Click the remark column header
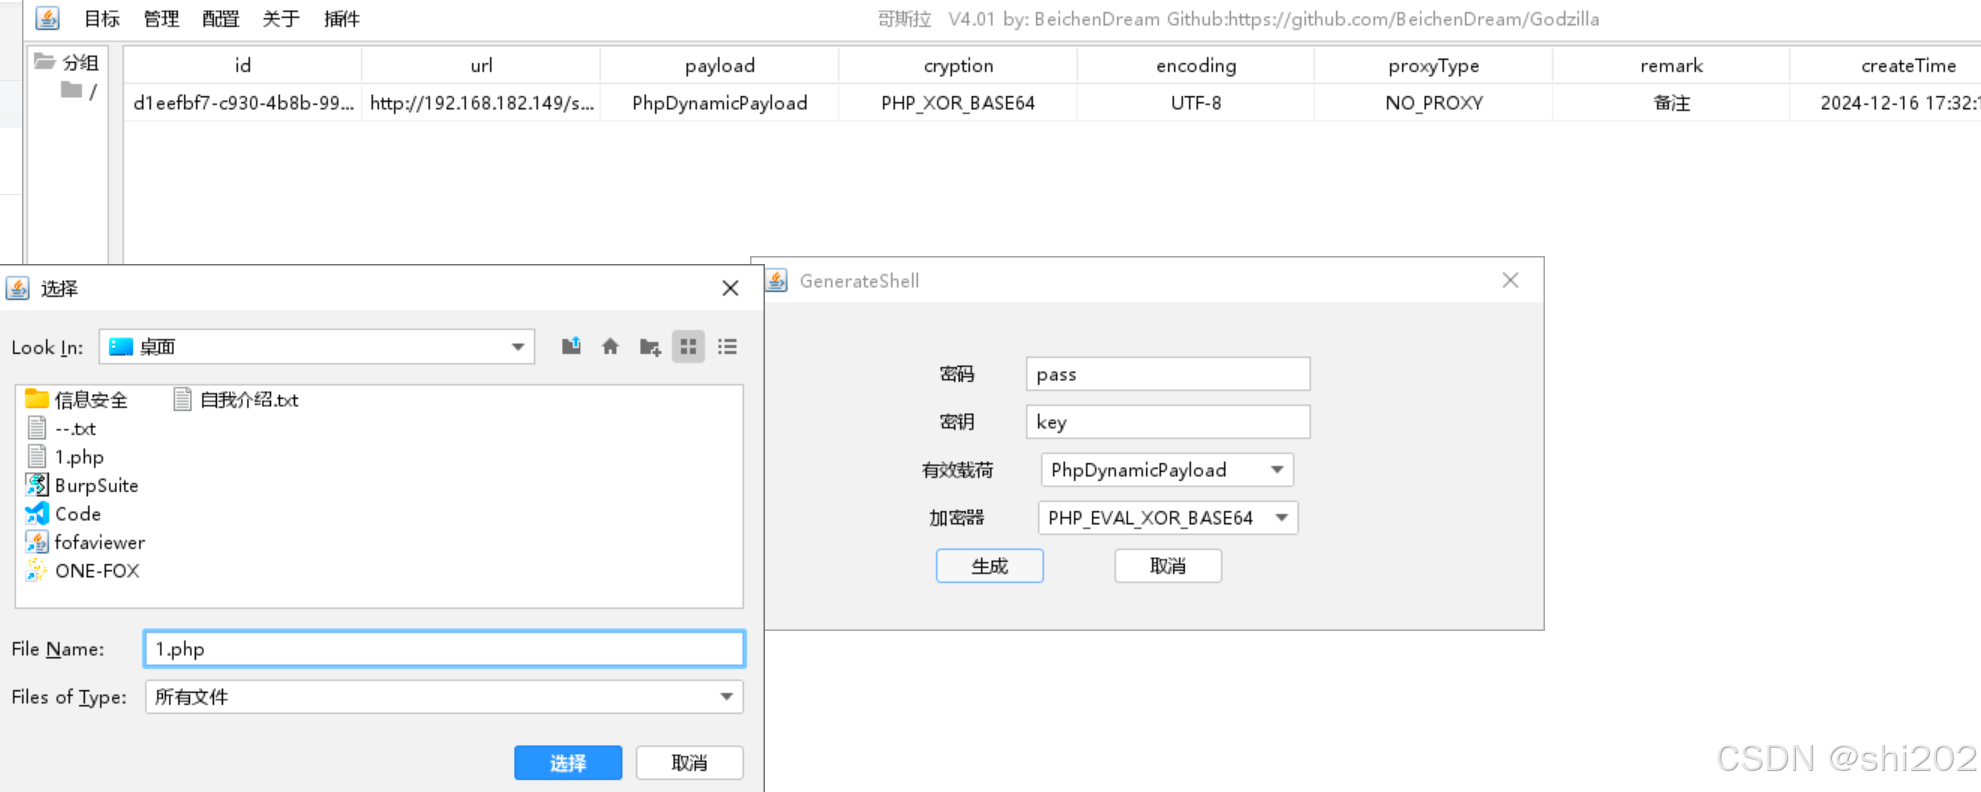 [x=1671, y=66]
